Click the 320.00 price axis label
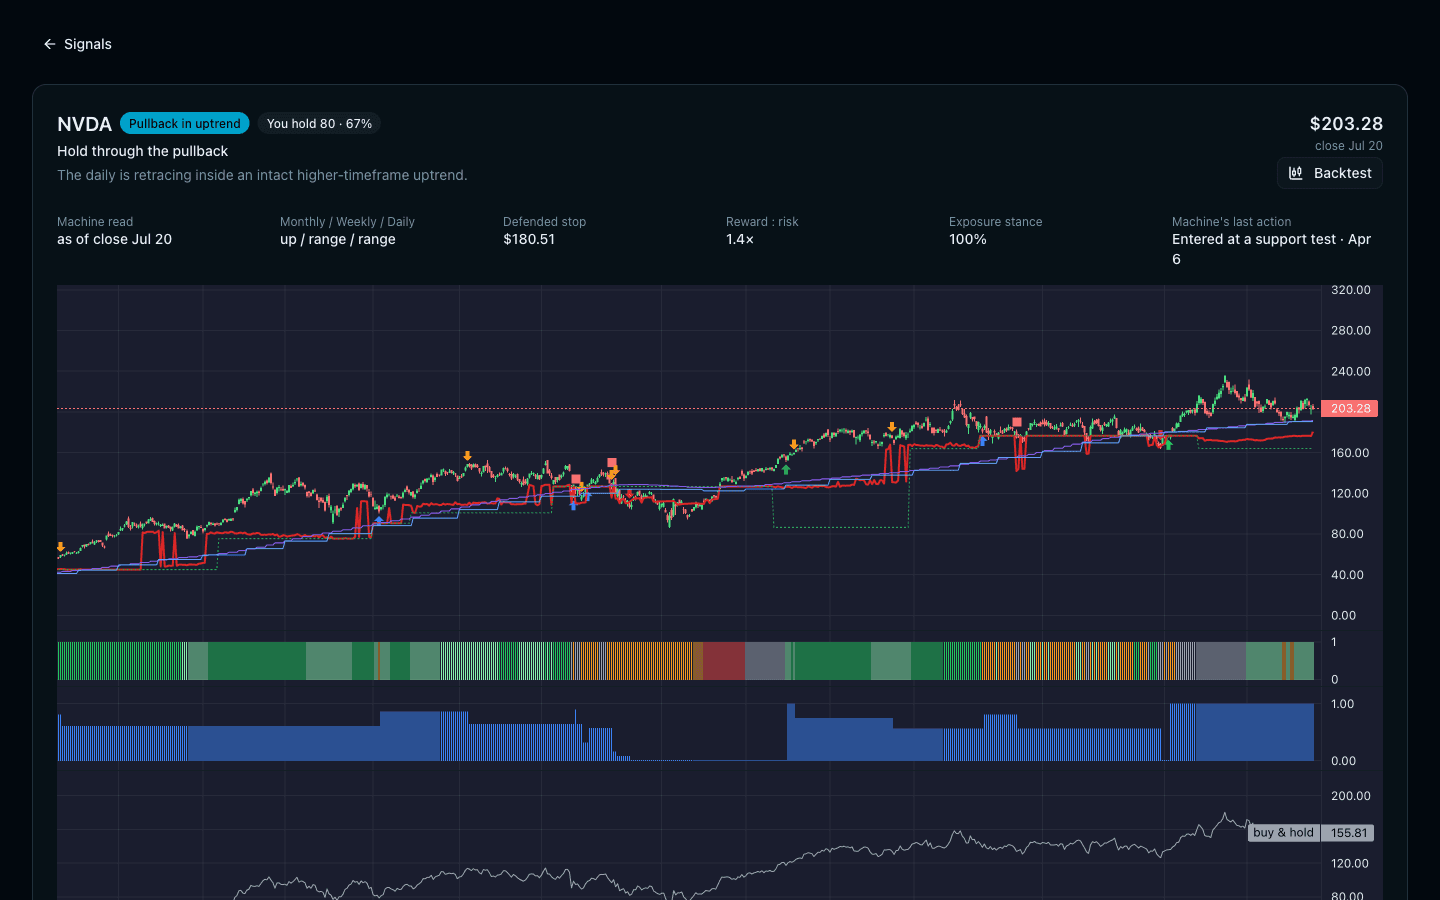This screenshot has height=900, width=1440. pos(1350,290)
